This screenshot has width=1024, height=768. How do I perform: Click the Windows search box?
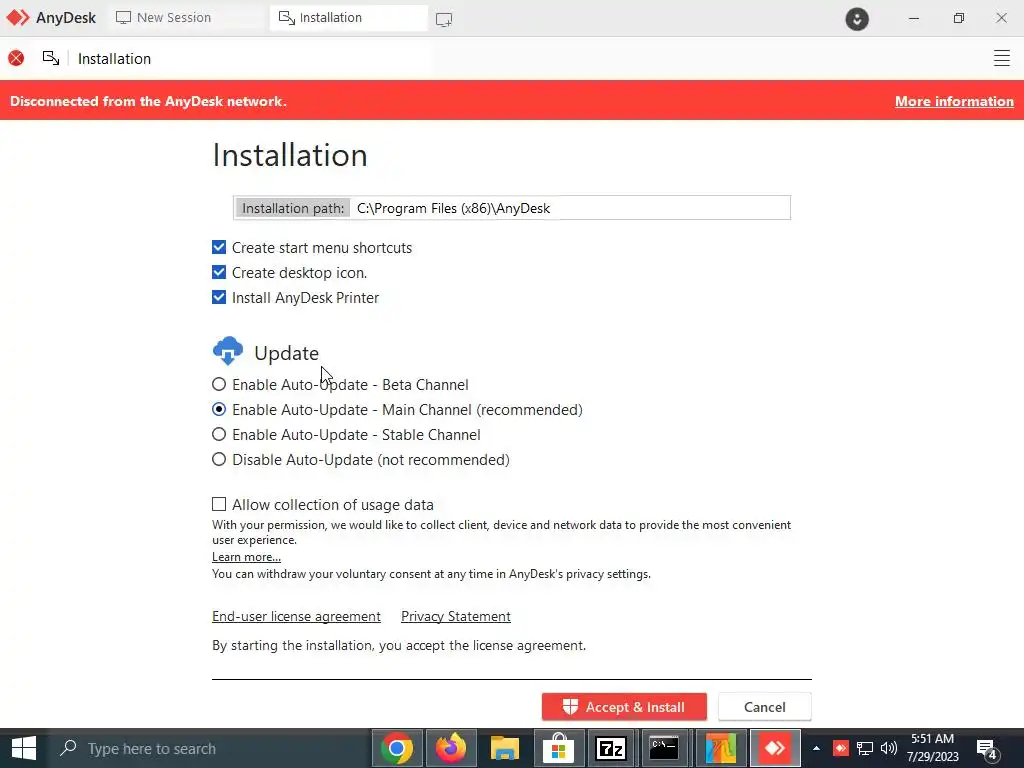pyautogui.click(x=209, y=748)
